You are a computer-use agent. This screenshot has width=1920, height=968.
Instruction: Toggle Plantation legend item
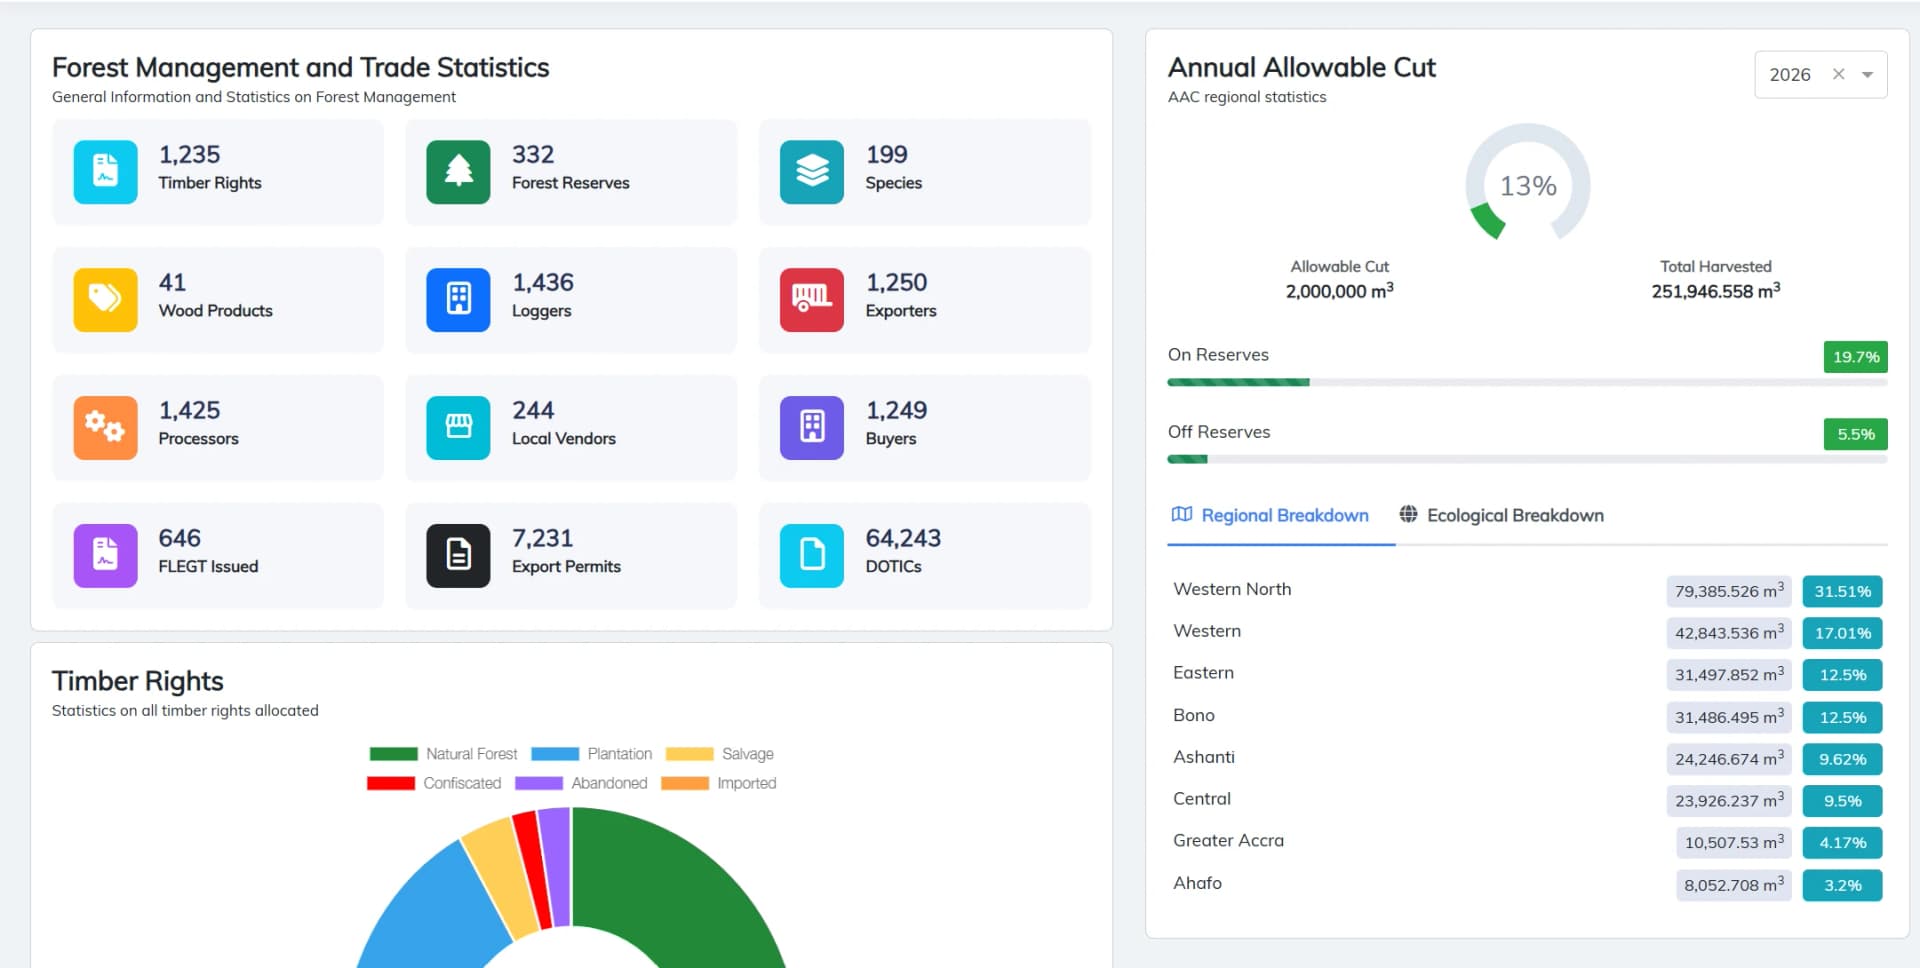[591, 754]
